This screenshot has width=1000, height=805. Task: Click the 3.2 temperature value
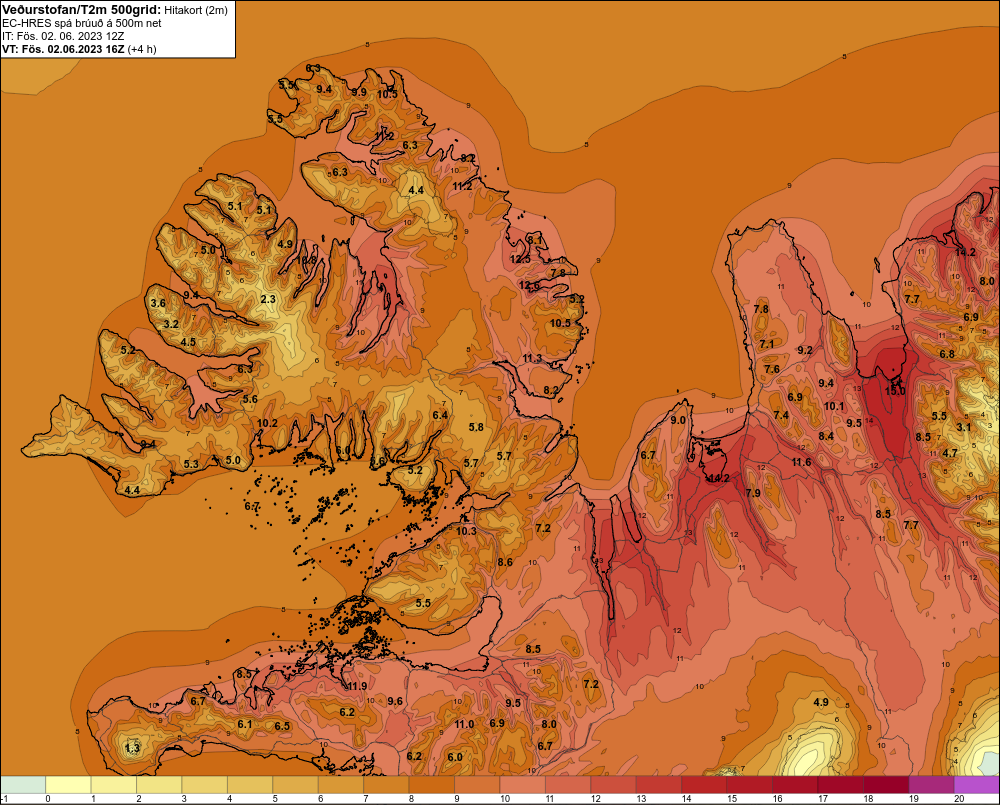(x=171, y=324)
